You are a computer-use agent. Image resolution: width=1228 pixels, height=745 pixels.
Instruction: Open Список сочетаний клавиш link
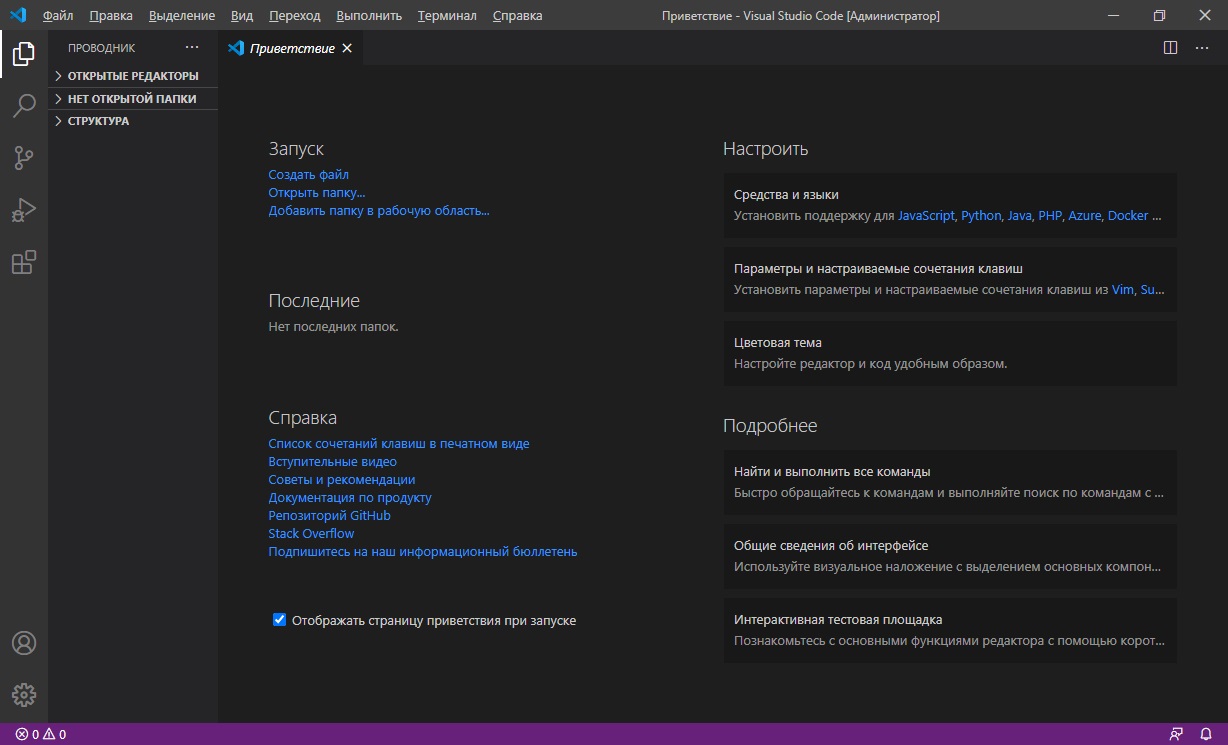(399, 444)
